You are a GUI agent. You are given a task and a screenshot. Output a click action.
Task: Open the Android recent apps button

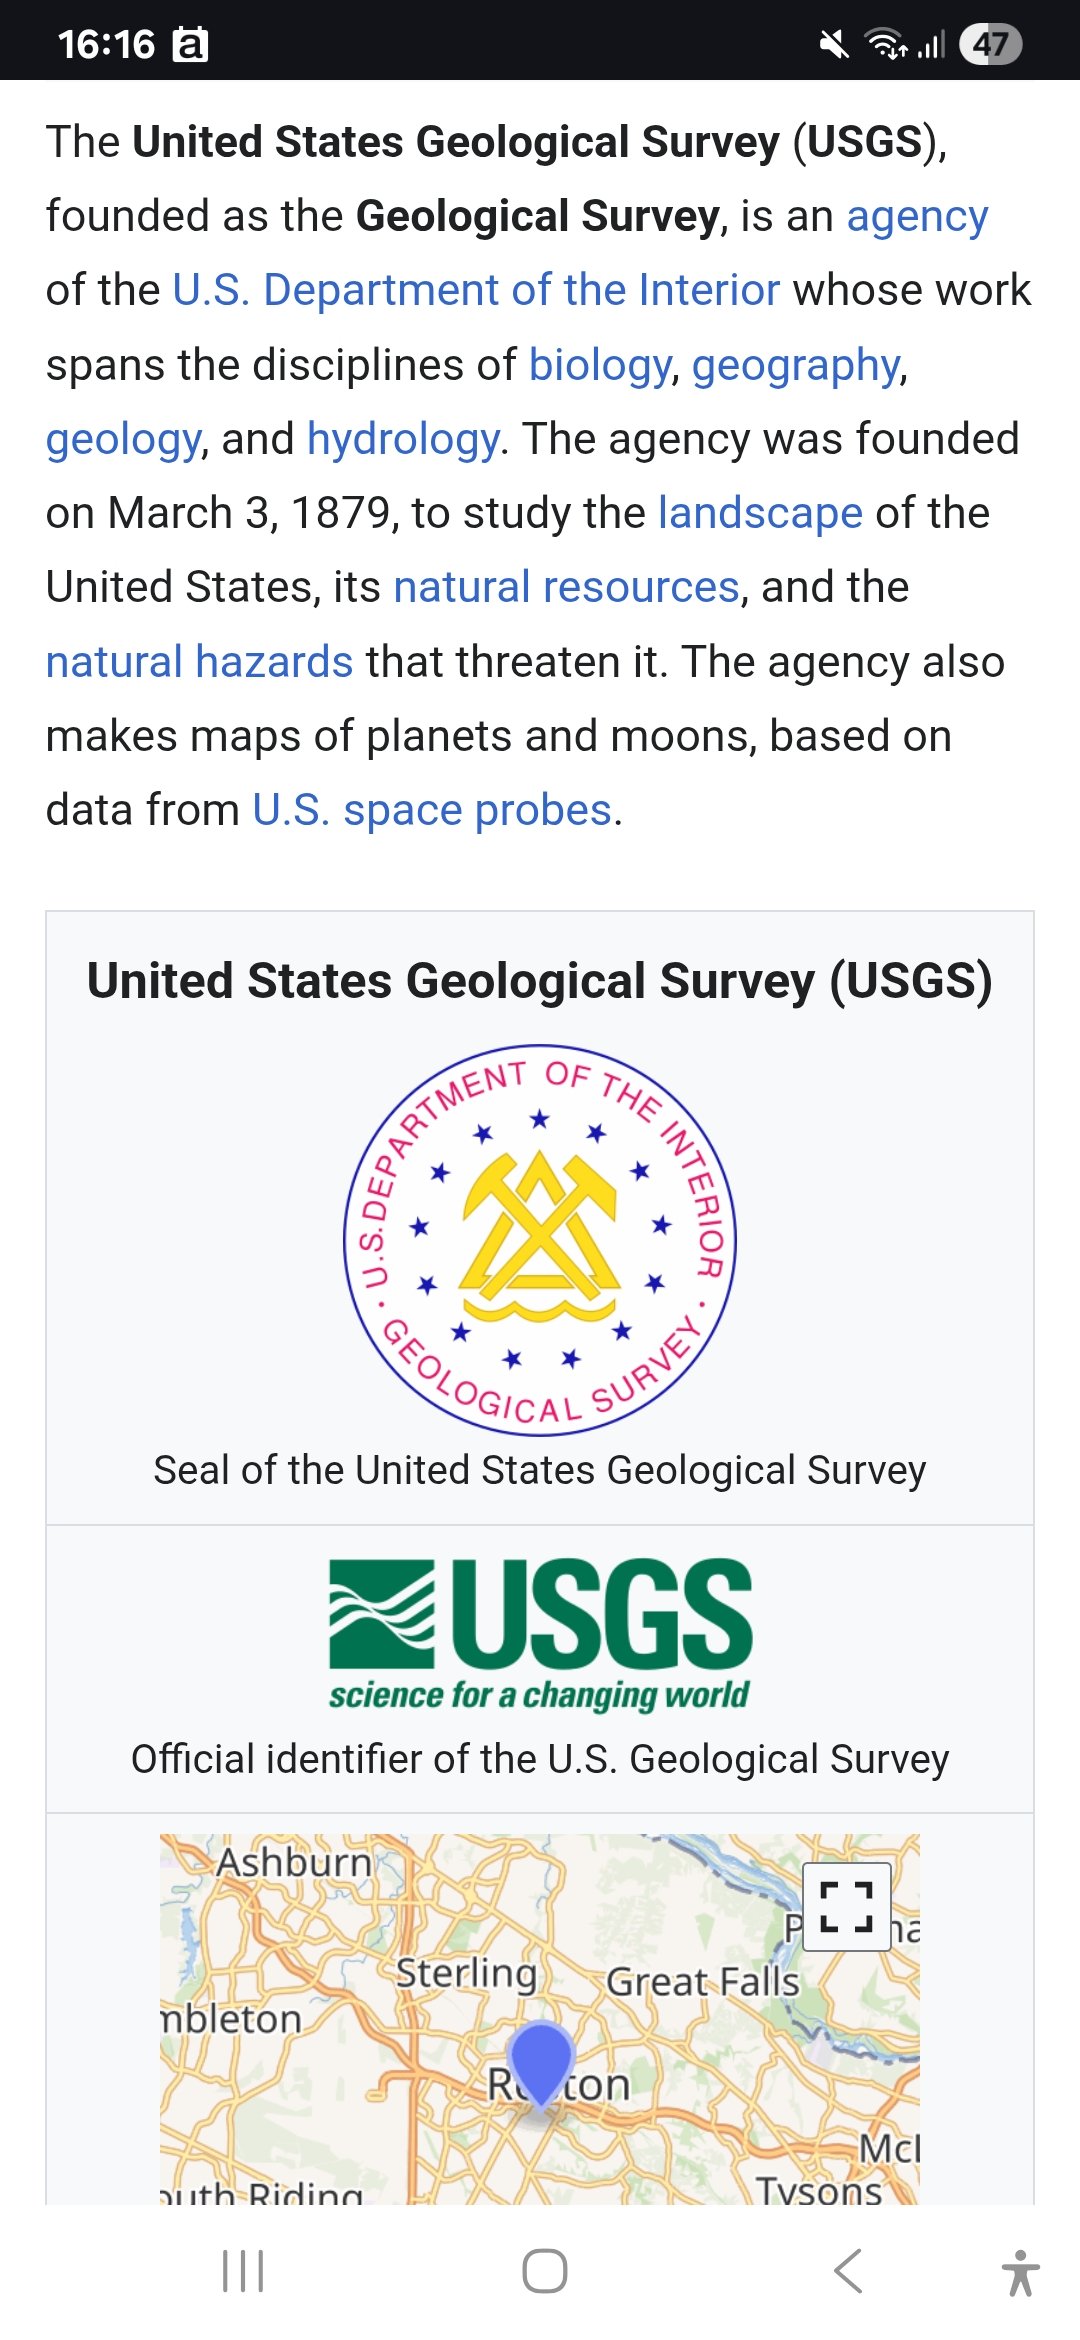point(243,2271)
